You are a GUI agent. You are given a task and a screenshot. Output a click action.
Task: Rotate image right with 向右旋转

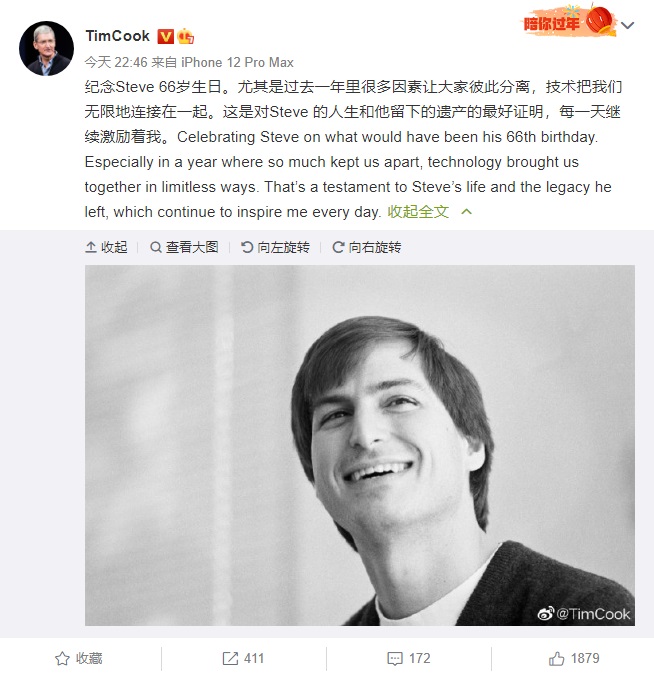point(367,247)
